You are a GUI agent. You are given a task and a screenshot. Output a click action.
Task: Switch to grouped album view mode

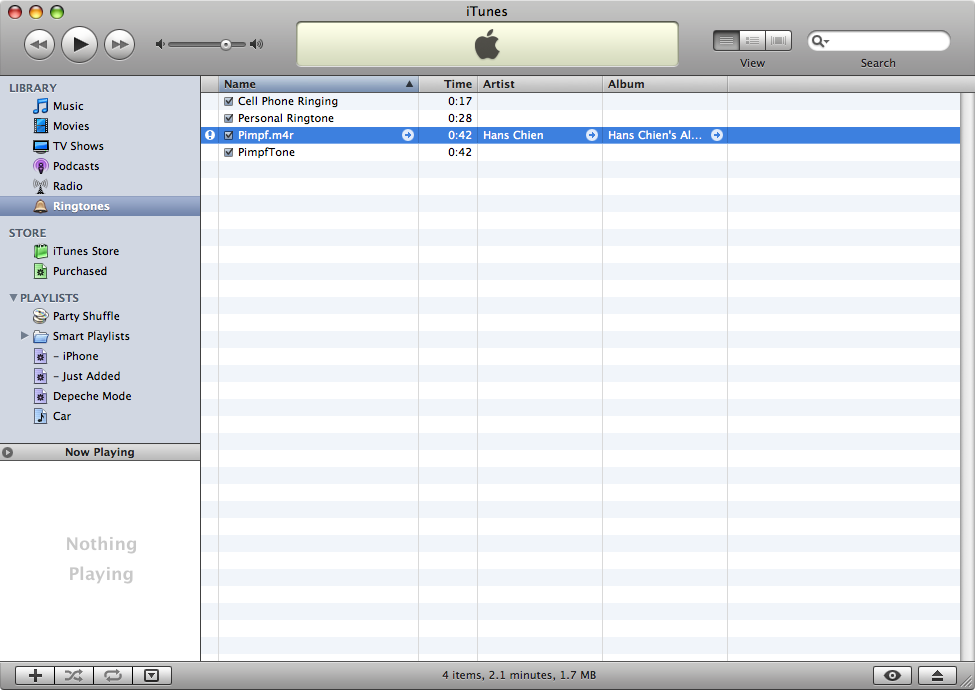(x=752, y=41)
